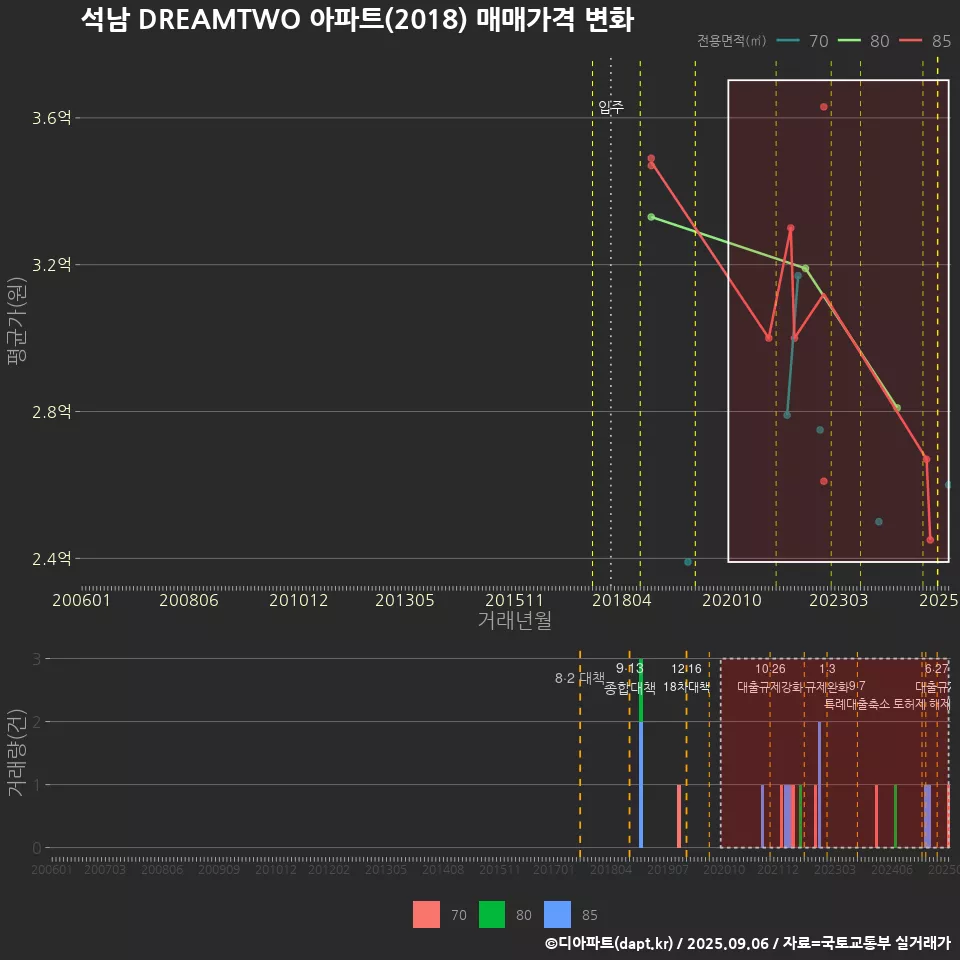The width and height of the screenshot is (960, 960).
Task: Click the '10·26' date label in volume chart
Action: coord(770,669)
